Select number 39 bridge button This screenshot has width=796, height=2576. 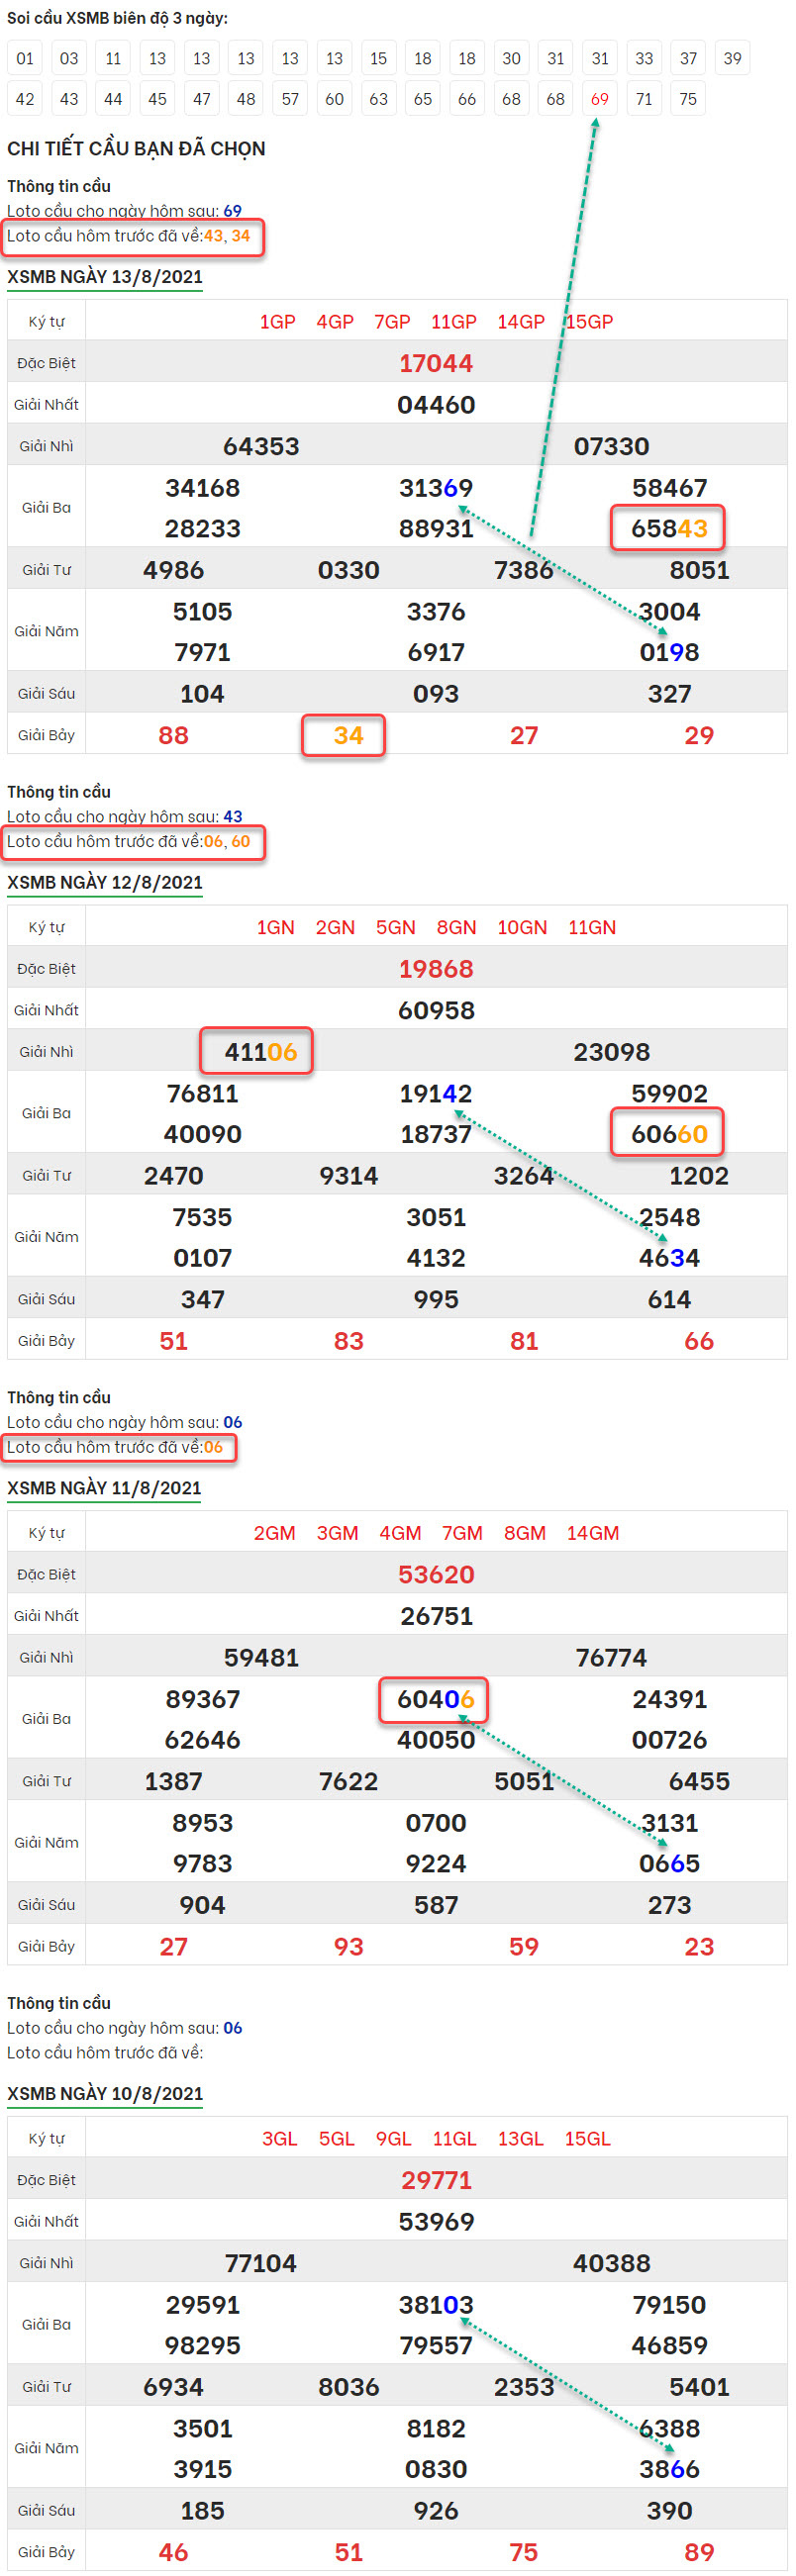(x=732, y=58)
